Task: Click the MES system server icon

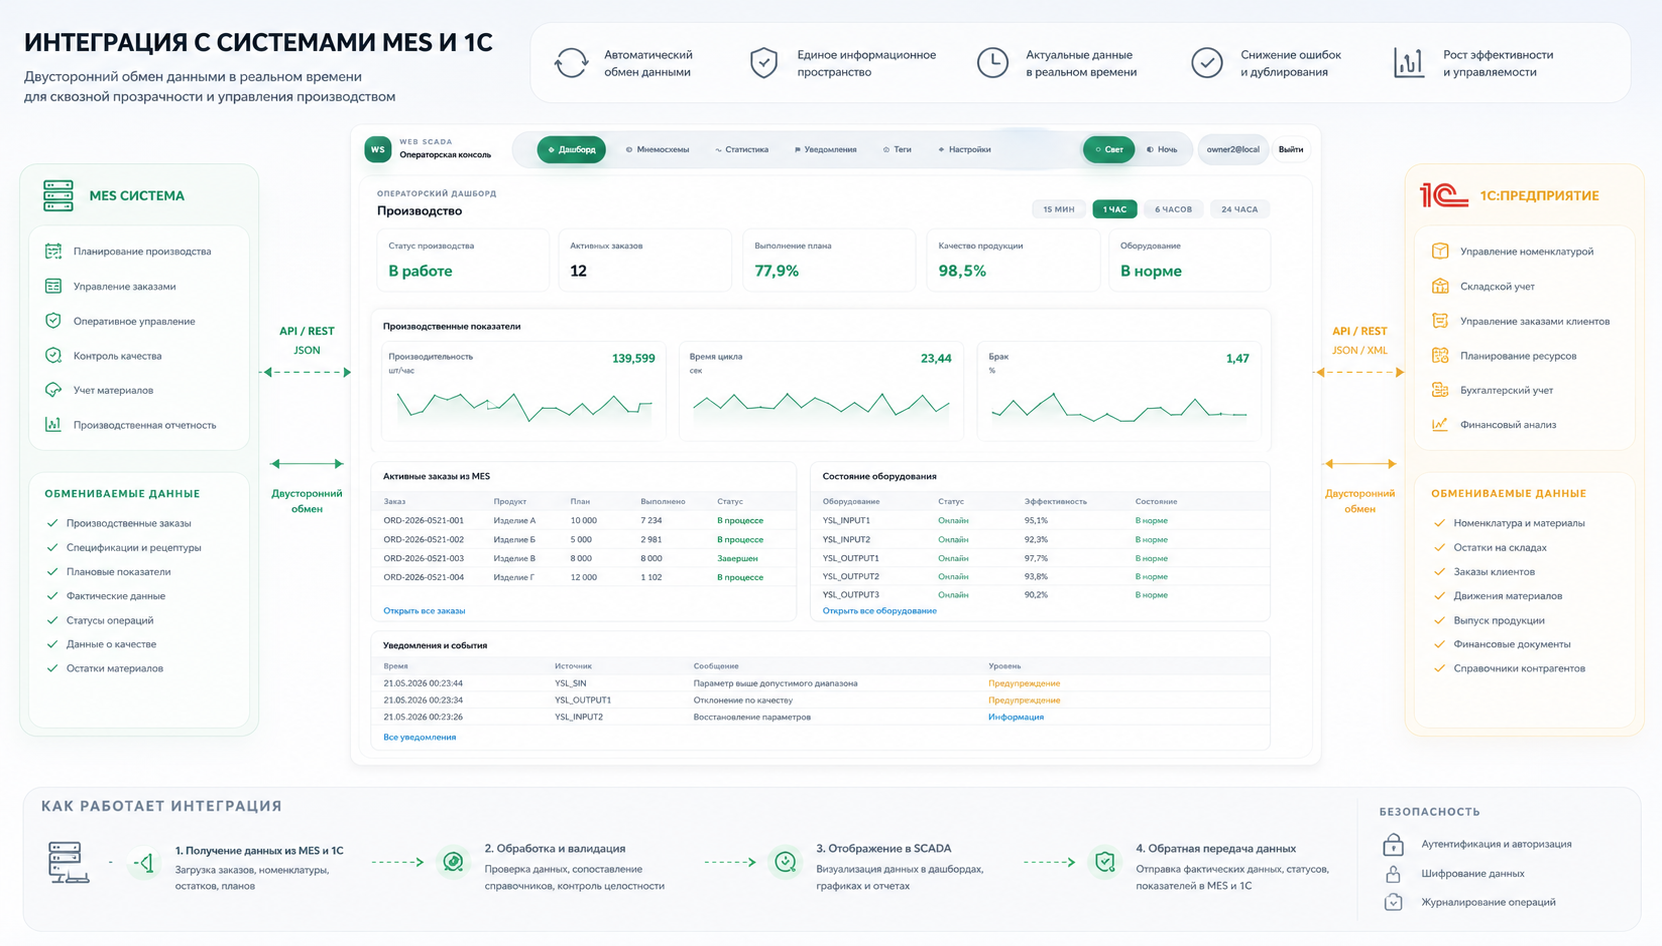Action: [58, 195]
